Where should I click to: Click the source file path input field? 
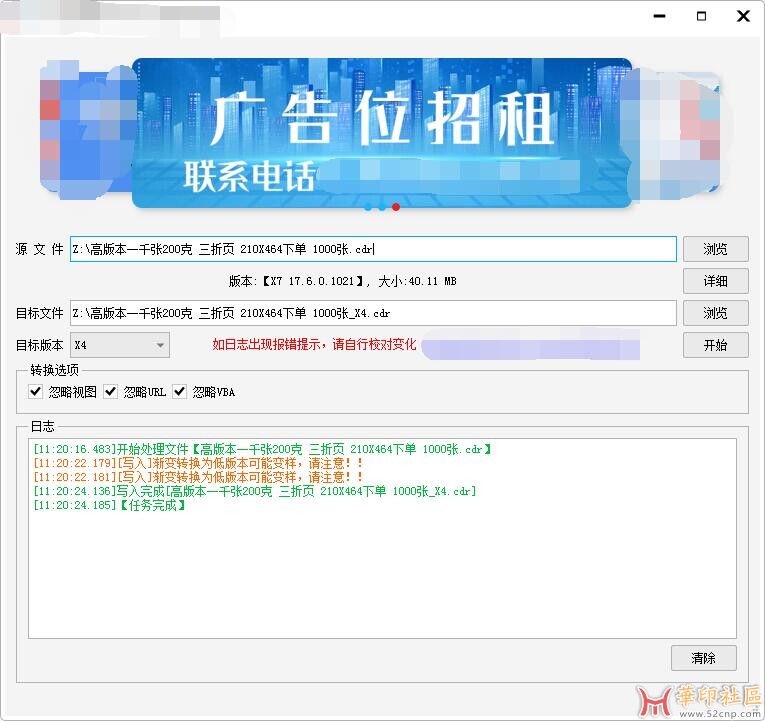click(x=373, y=249)
